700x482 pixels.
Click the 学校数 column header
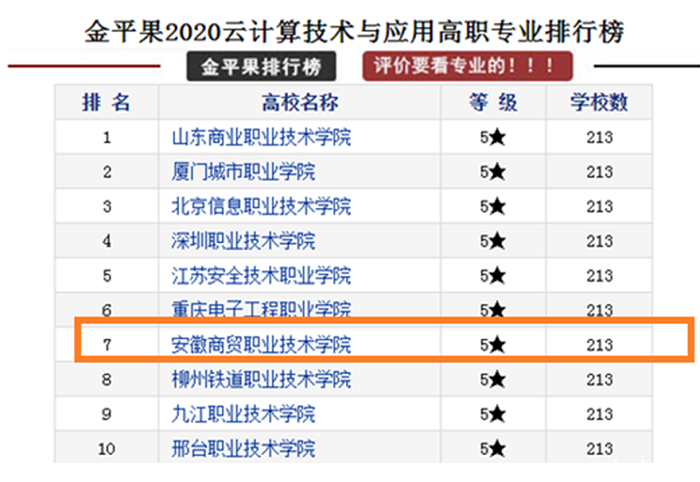(x=600, y=102)
